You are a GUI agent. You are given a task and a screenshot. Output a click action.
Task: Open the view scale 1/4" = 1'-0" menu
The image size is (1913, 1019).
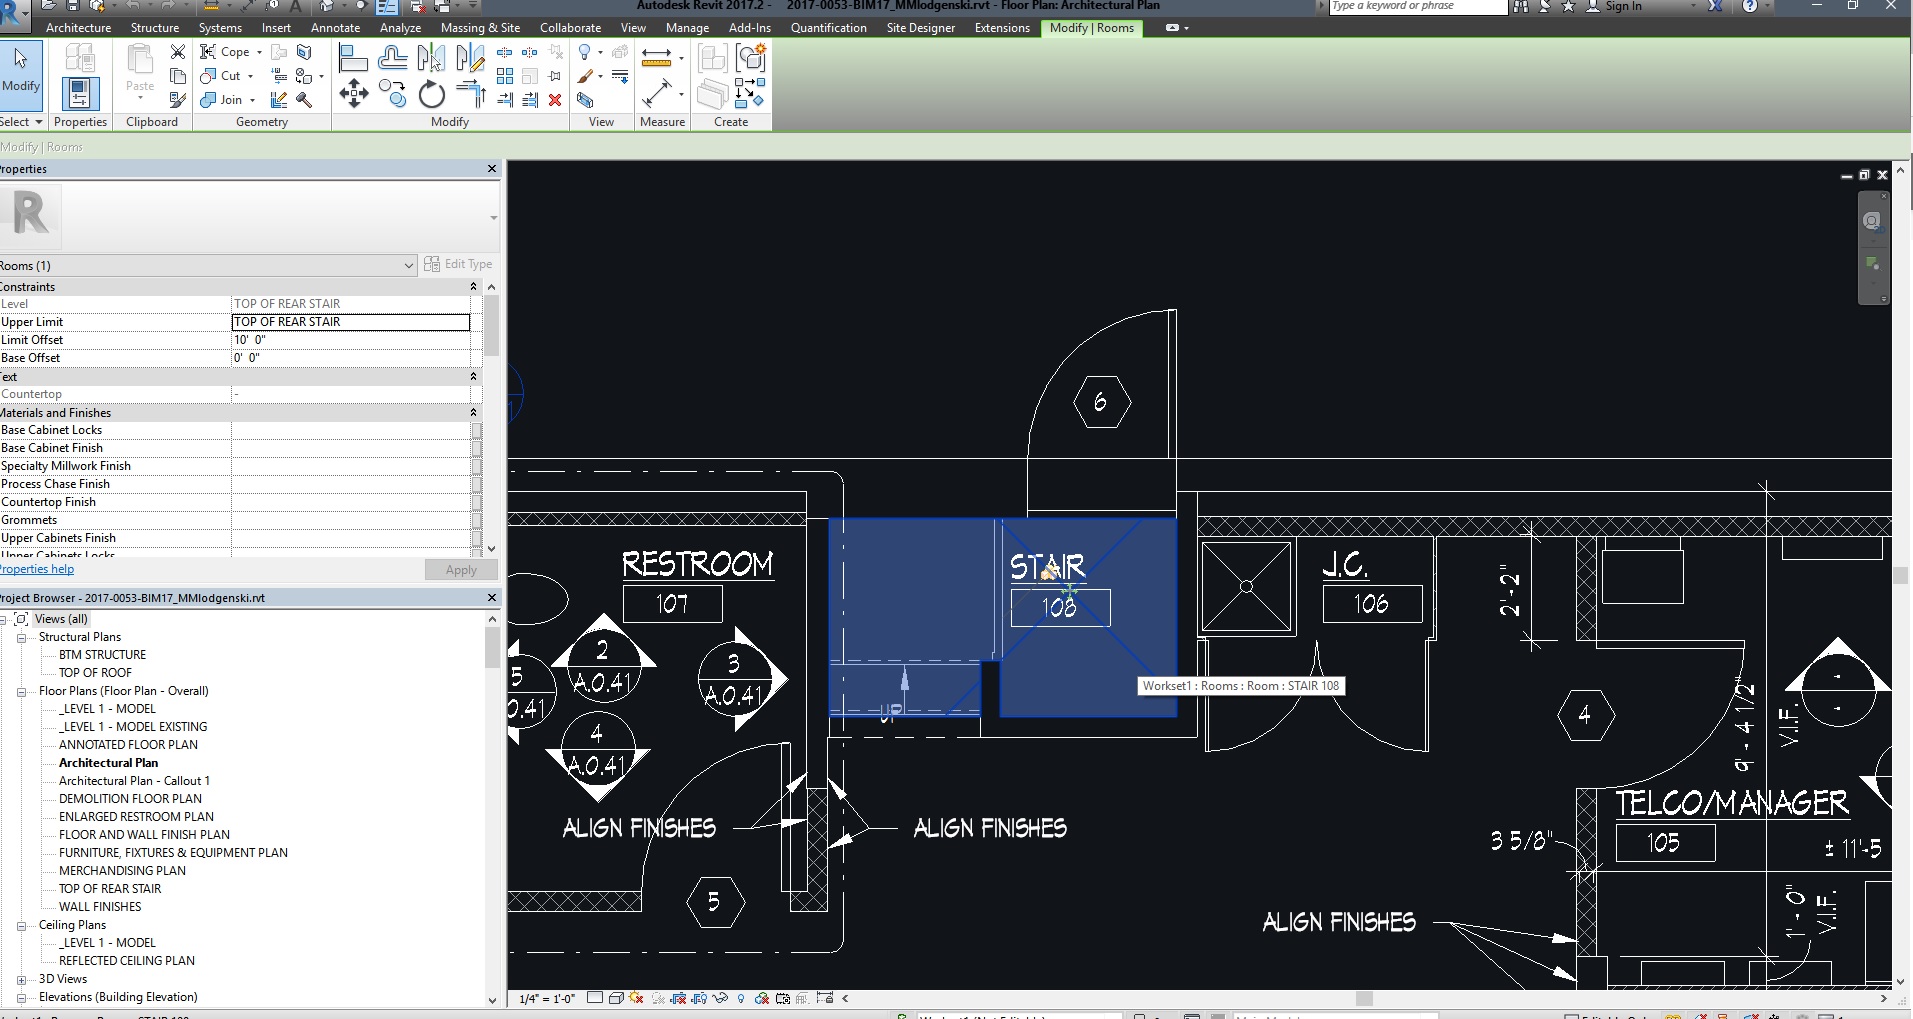point(547,998)
